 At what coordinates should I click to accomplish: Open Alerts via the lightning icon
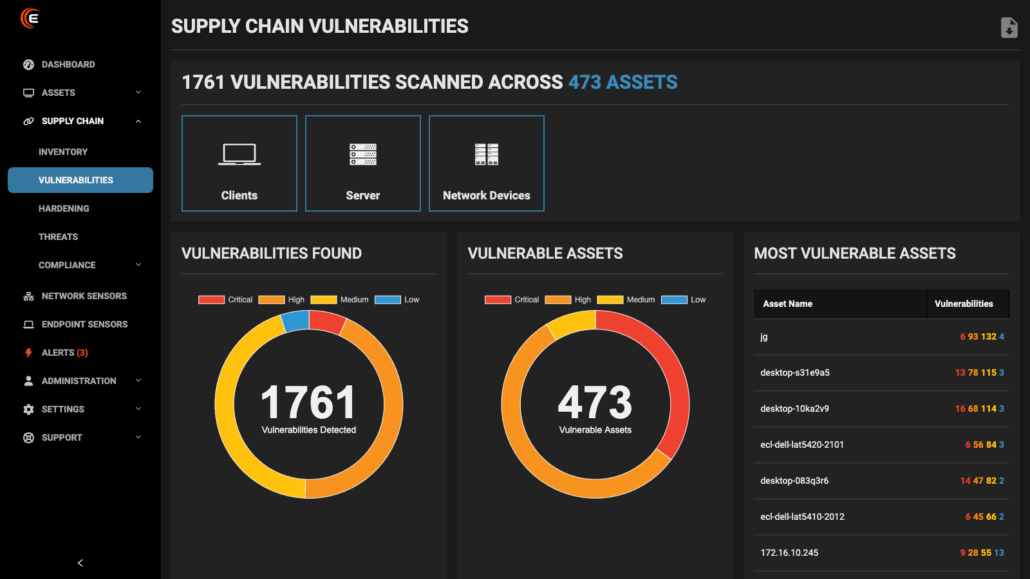[x=29, y=353]
